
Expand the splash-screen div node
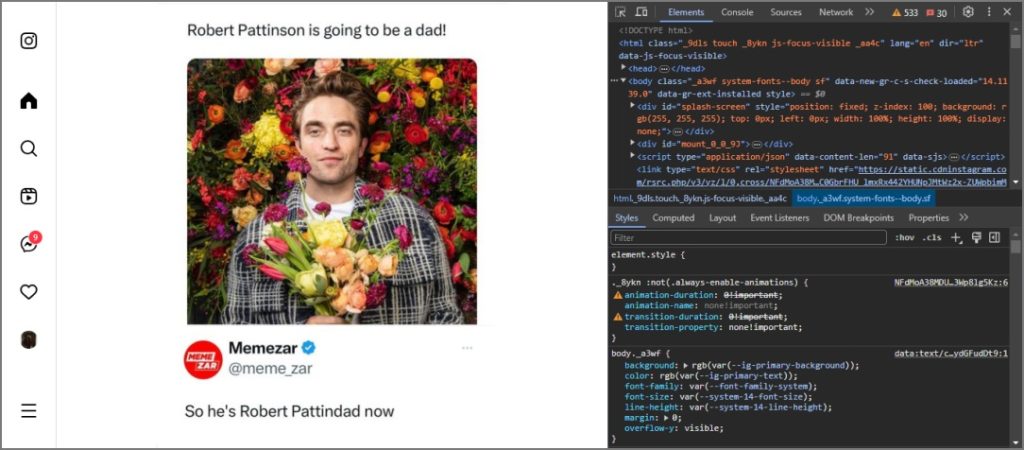(x=632, y=105)
